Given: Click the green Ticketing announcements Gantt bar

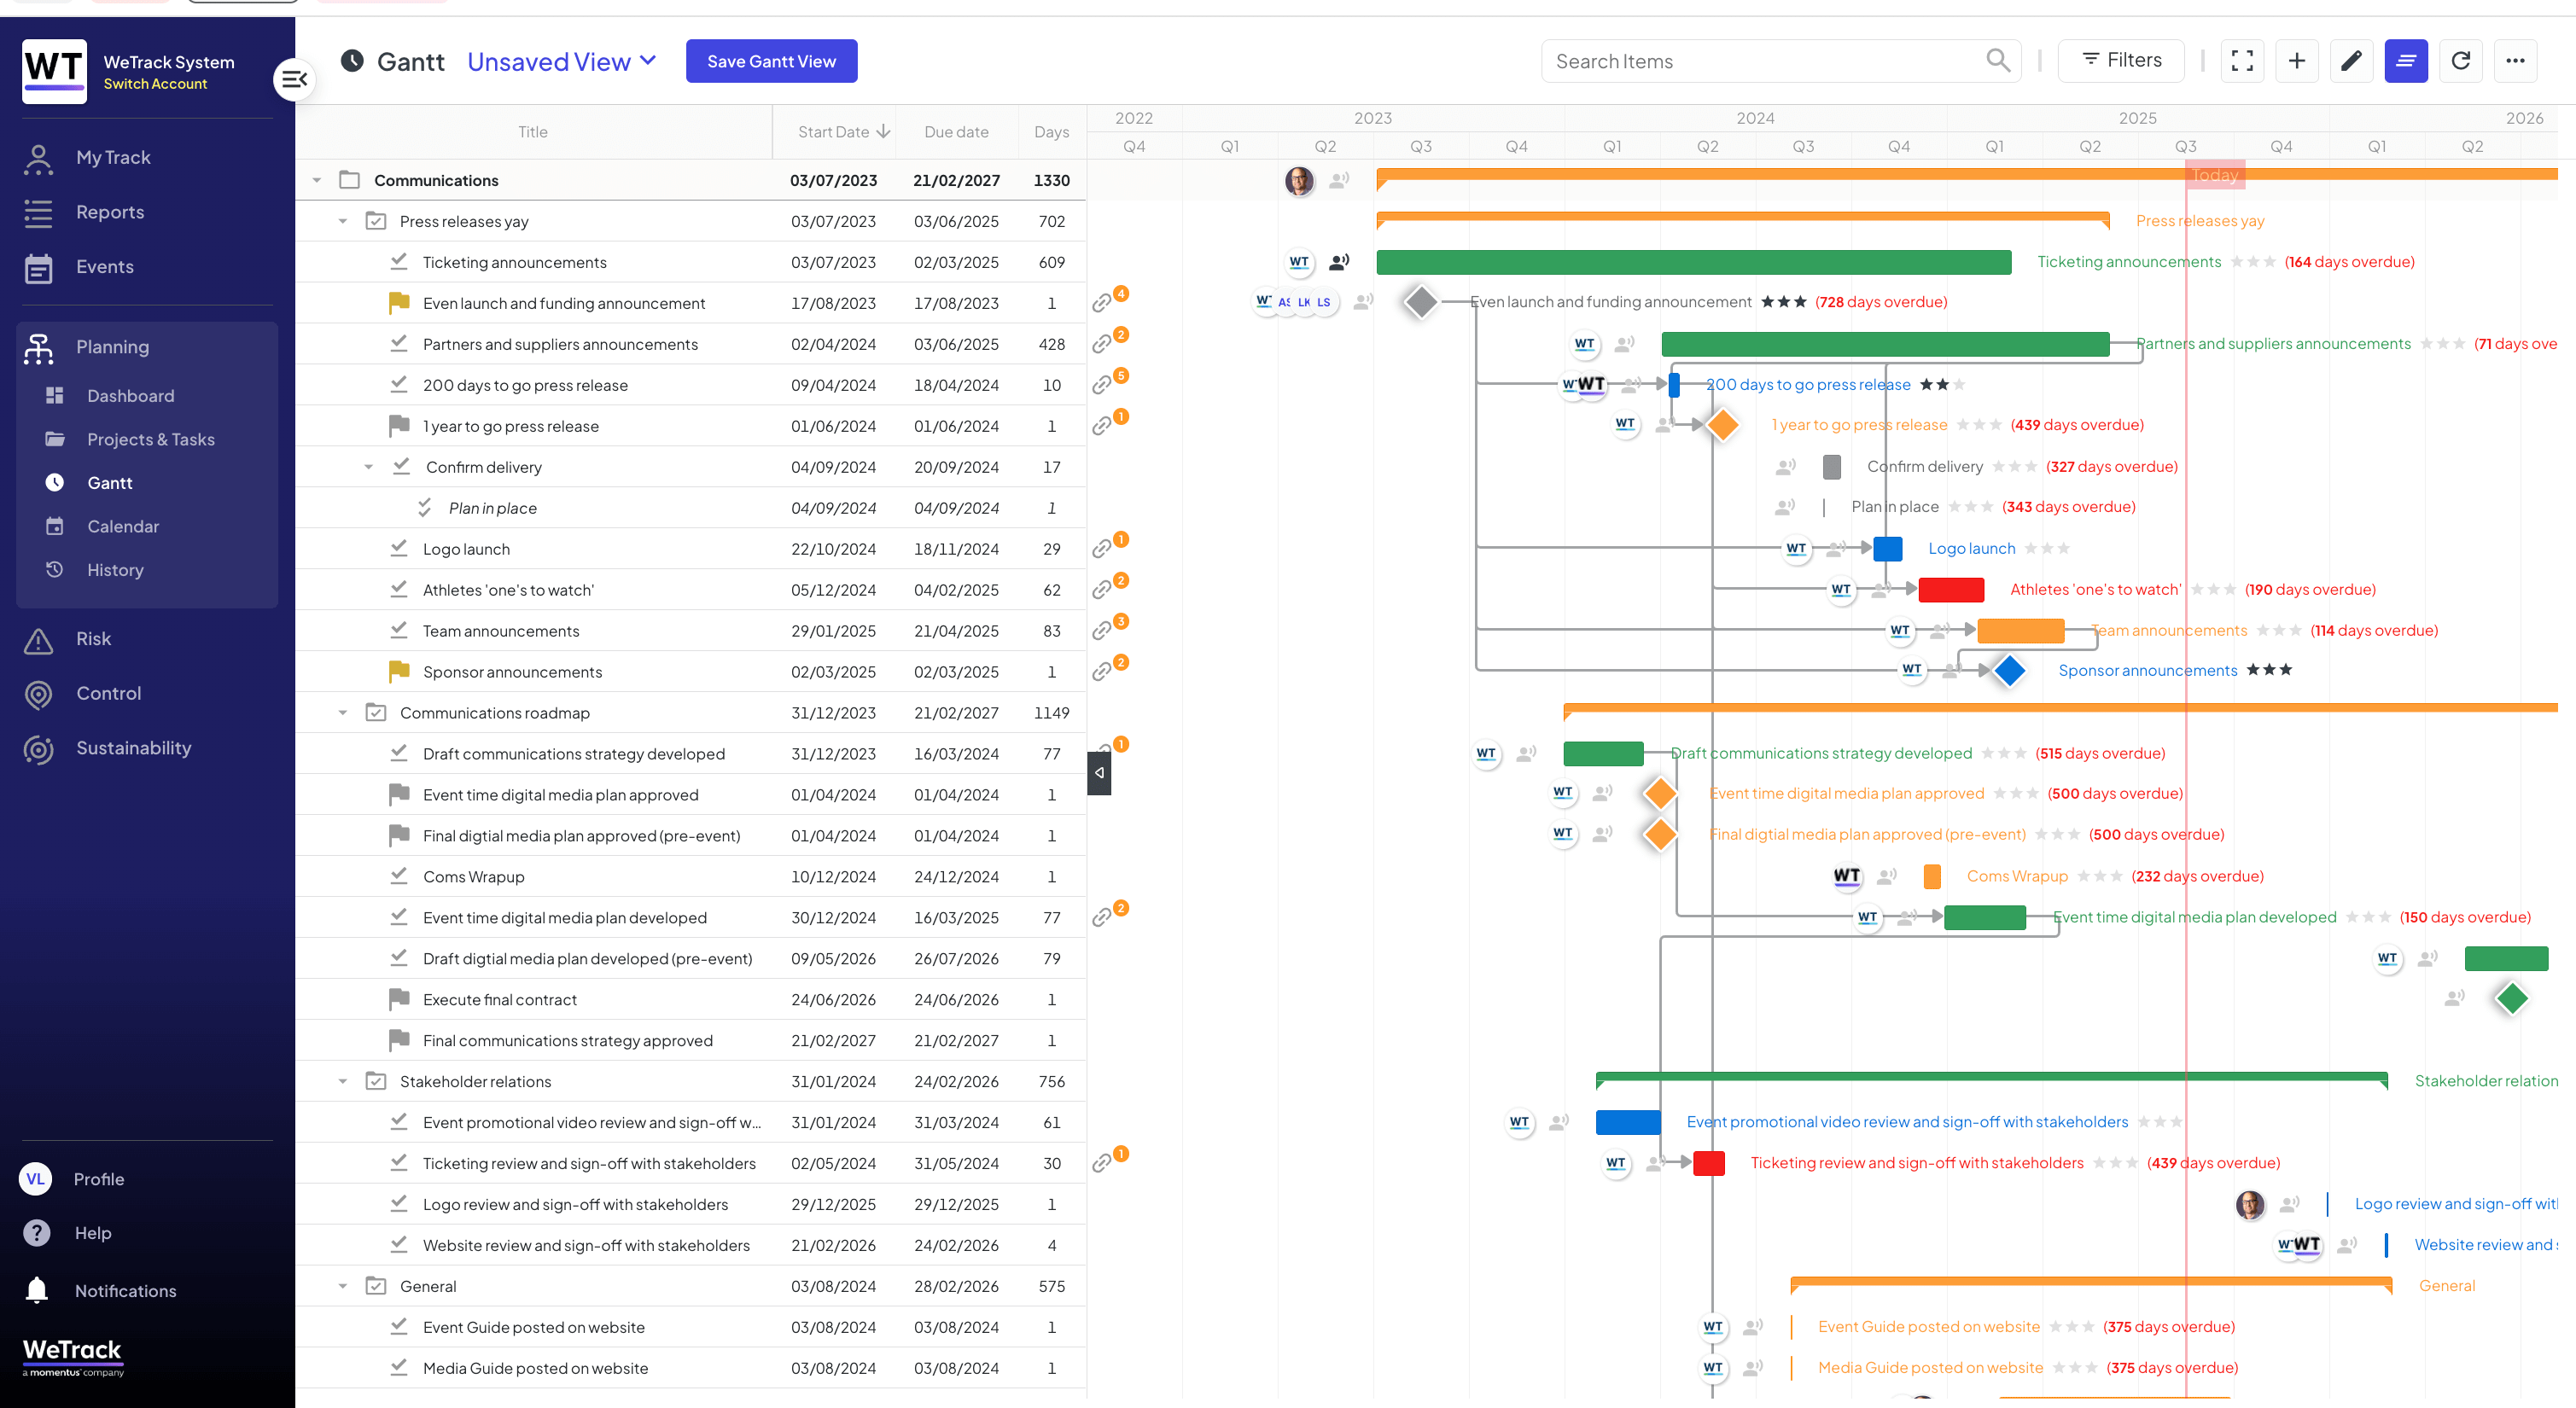Looking at the screenshot, I should pos(1693,262).
